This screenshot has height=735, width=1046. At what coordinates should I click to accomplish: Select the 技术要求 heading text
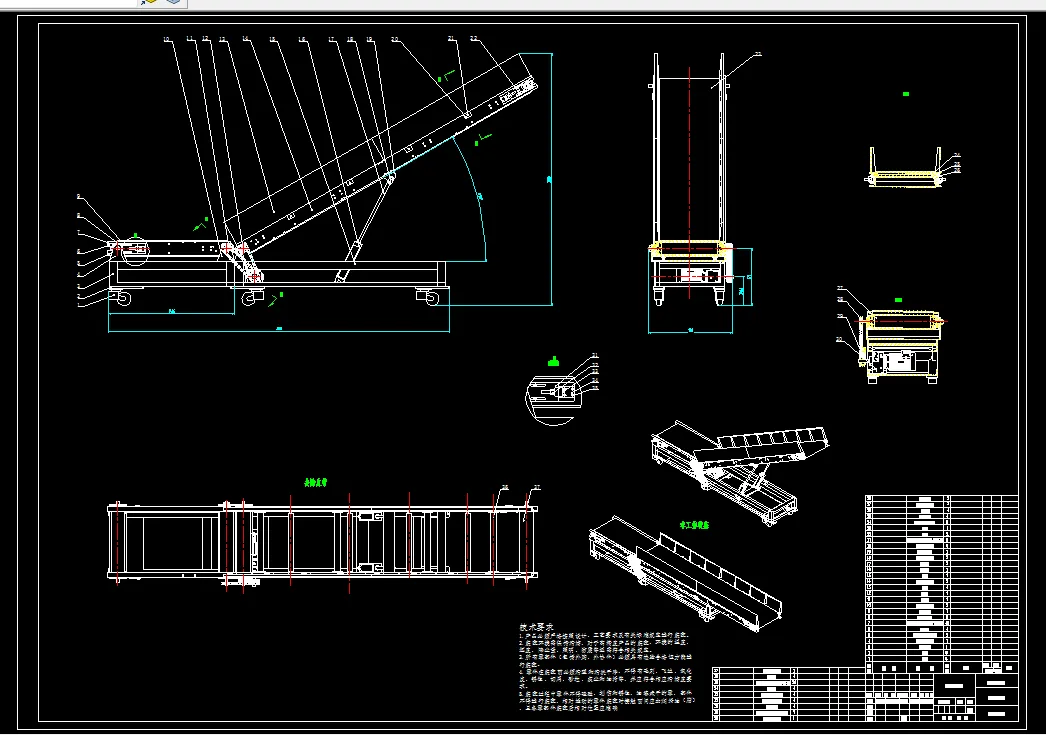tap(536, 627)
